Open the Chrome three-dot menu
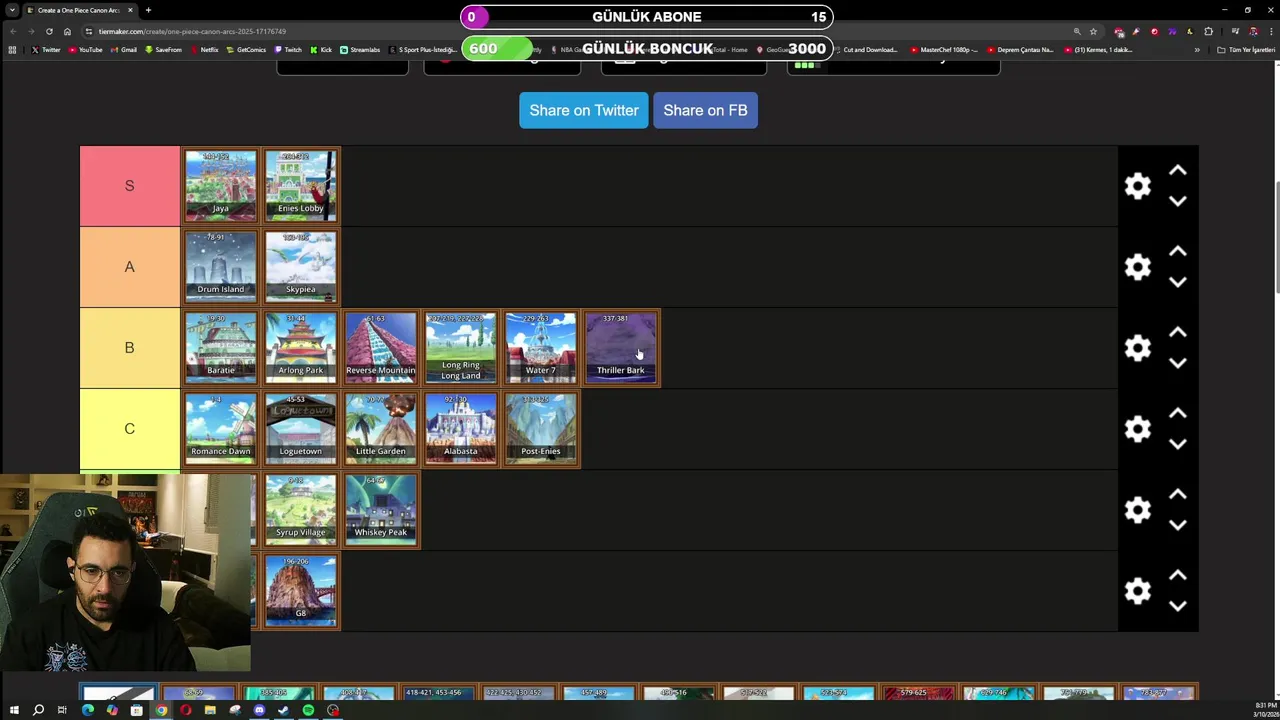This screenshot has width=1280, height=720. pos(1270,31)
